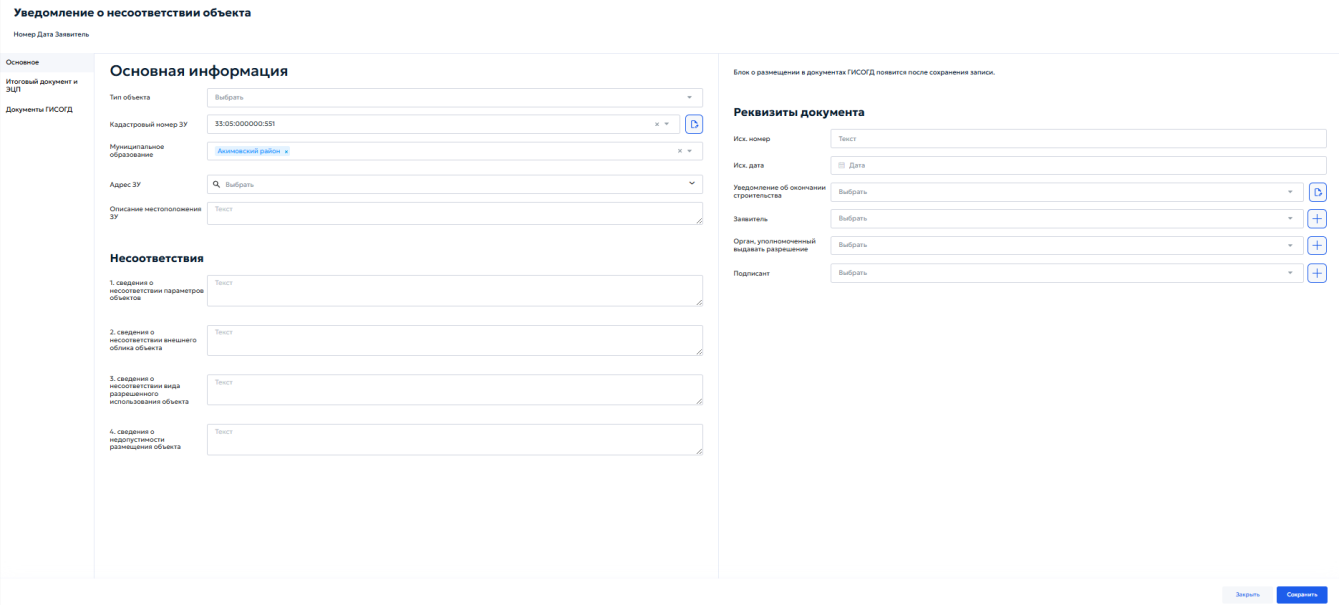The image size is (1339, 605).
Task: Open Кадастровый номер ЗУ dropdown arrow
Action: [667, 124]
